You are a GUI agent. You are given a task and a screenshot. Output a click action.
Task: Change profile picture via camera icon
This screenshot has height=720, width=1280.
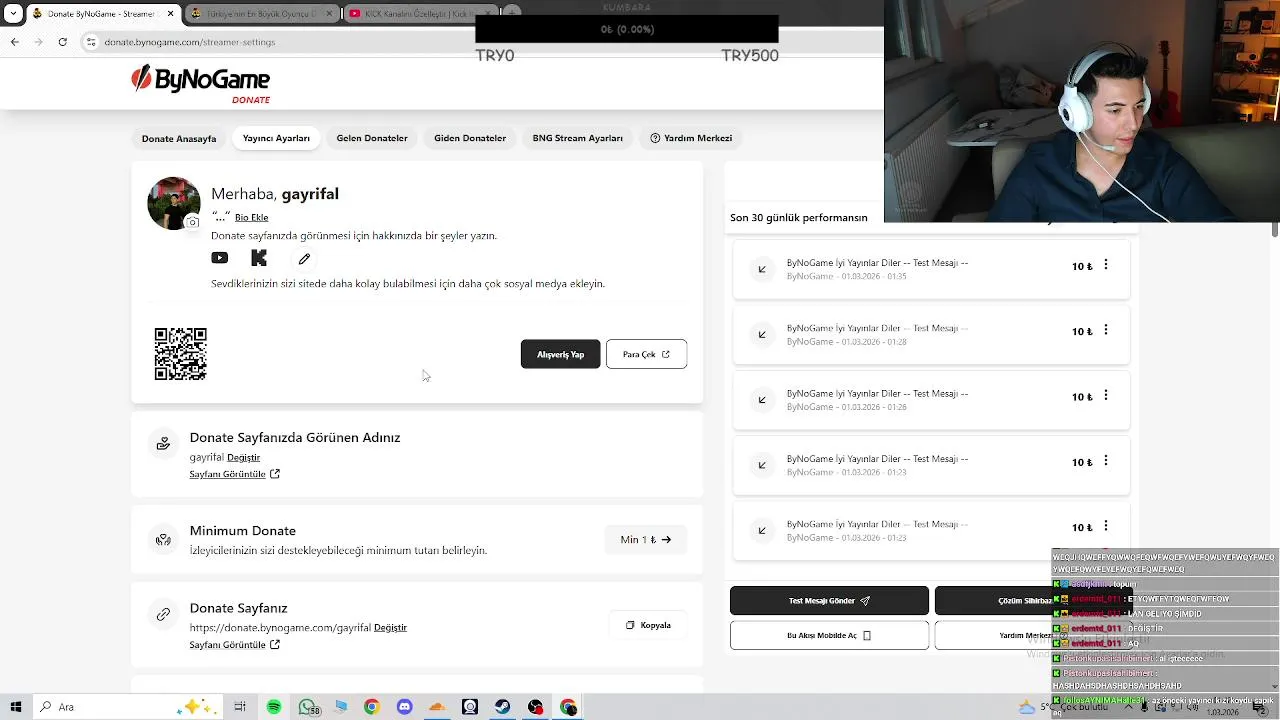click(x=193, y=222)
